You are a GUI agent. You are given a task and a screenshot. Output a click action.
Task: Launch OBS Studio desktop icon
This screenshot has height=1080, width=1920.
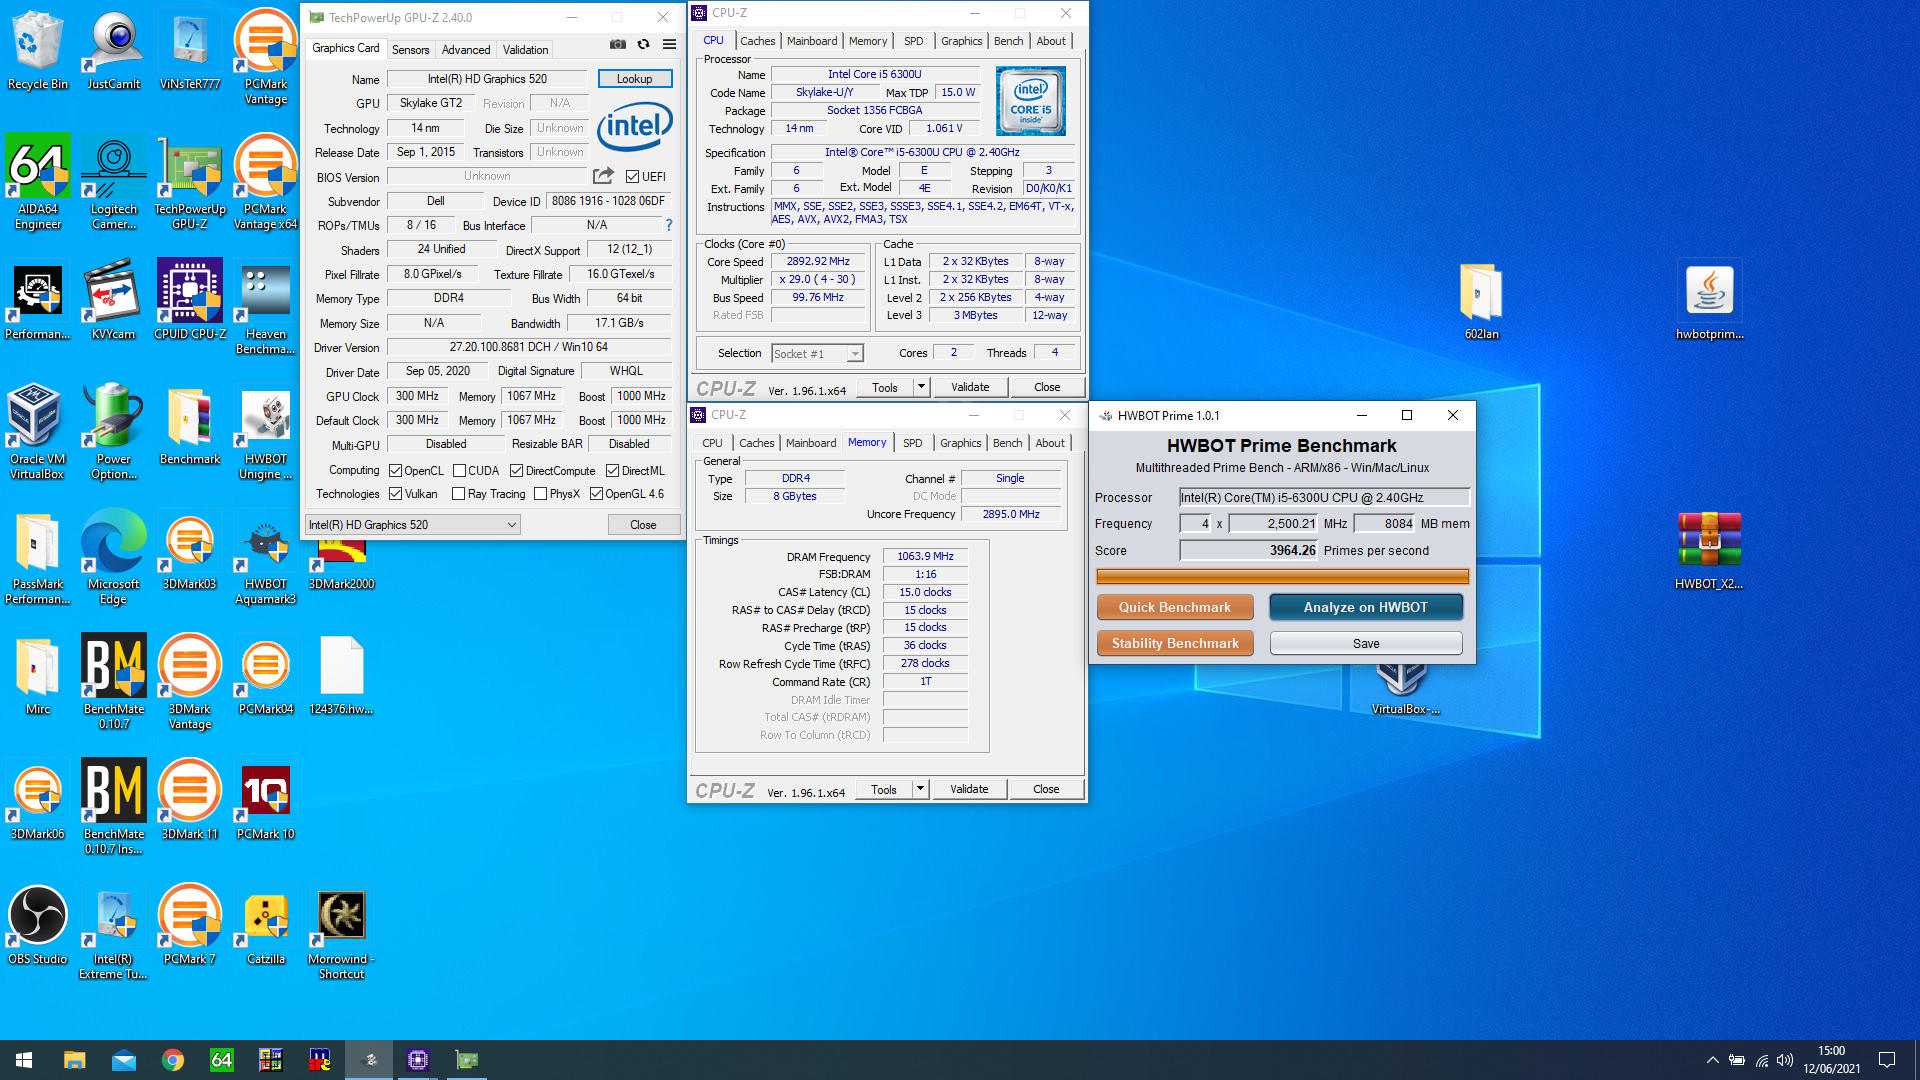pos(38,925)
